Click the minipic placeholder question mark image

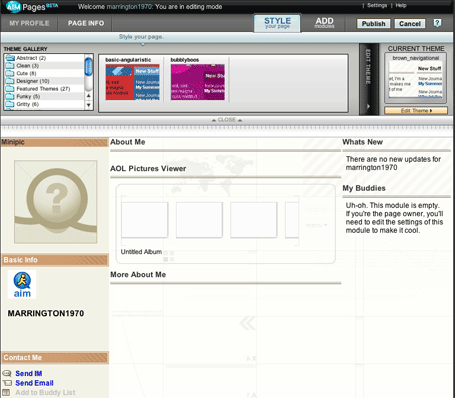pyautogui.click(x=56, y=202)
